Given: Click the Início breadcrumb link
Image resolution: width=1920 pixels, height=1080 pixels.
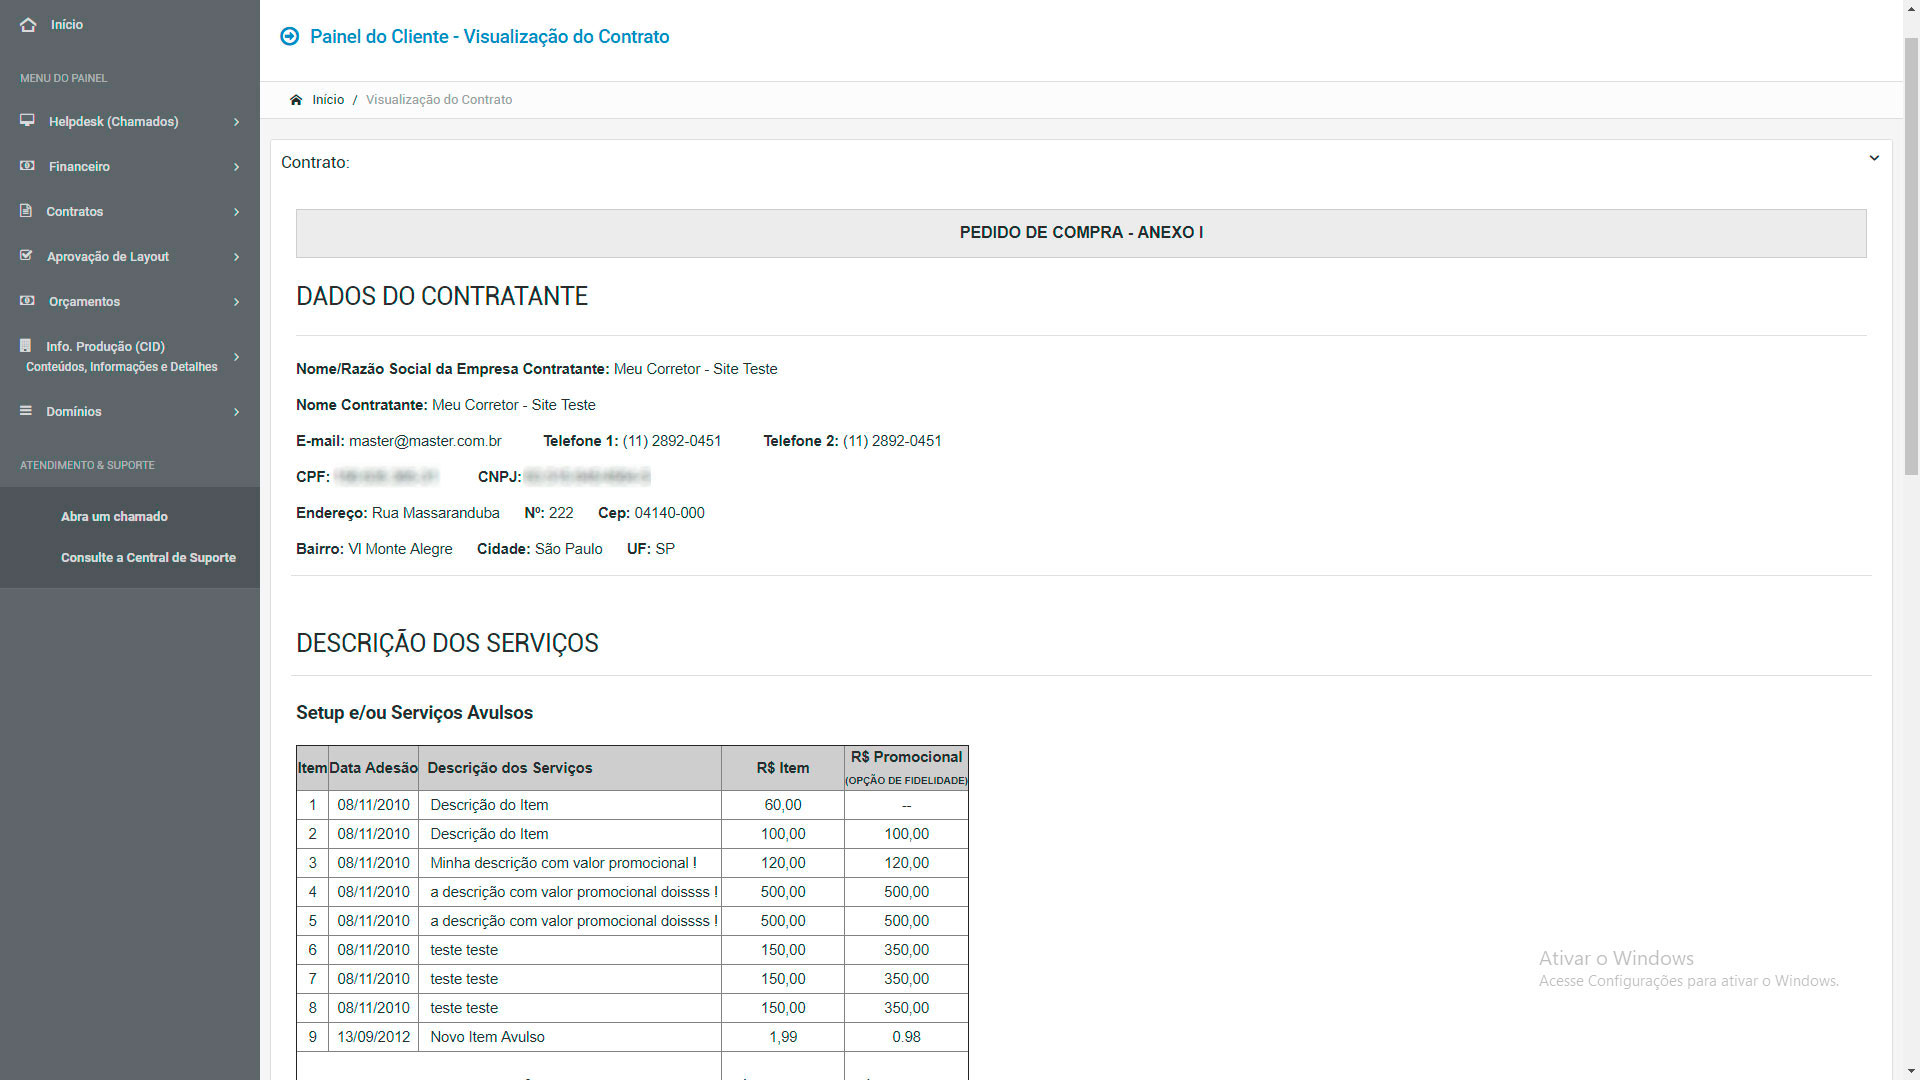Looking at the screenshot, I should pyautogui.click(x=328, y=100).
